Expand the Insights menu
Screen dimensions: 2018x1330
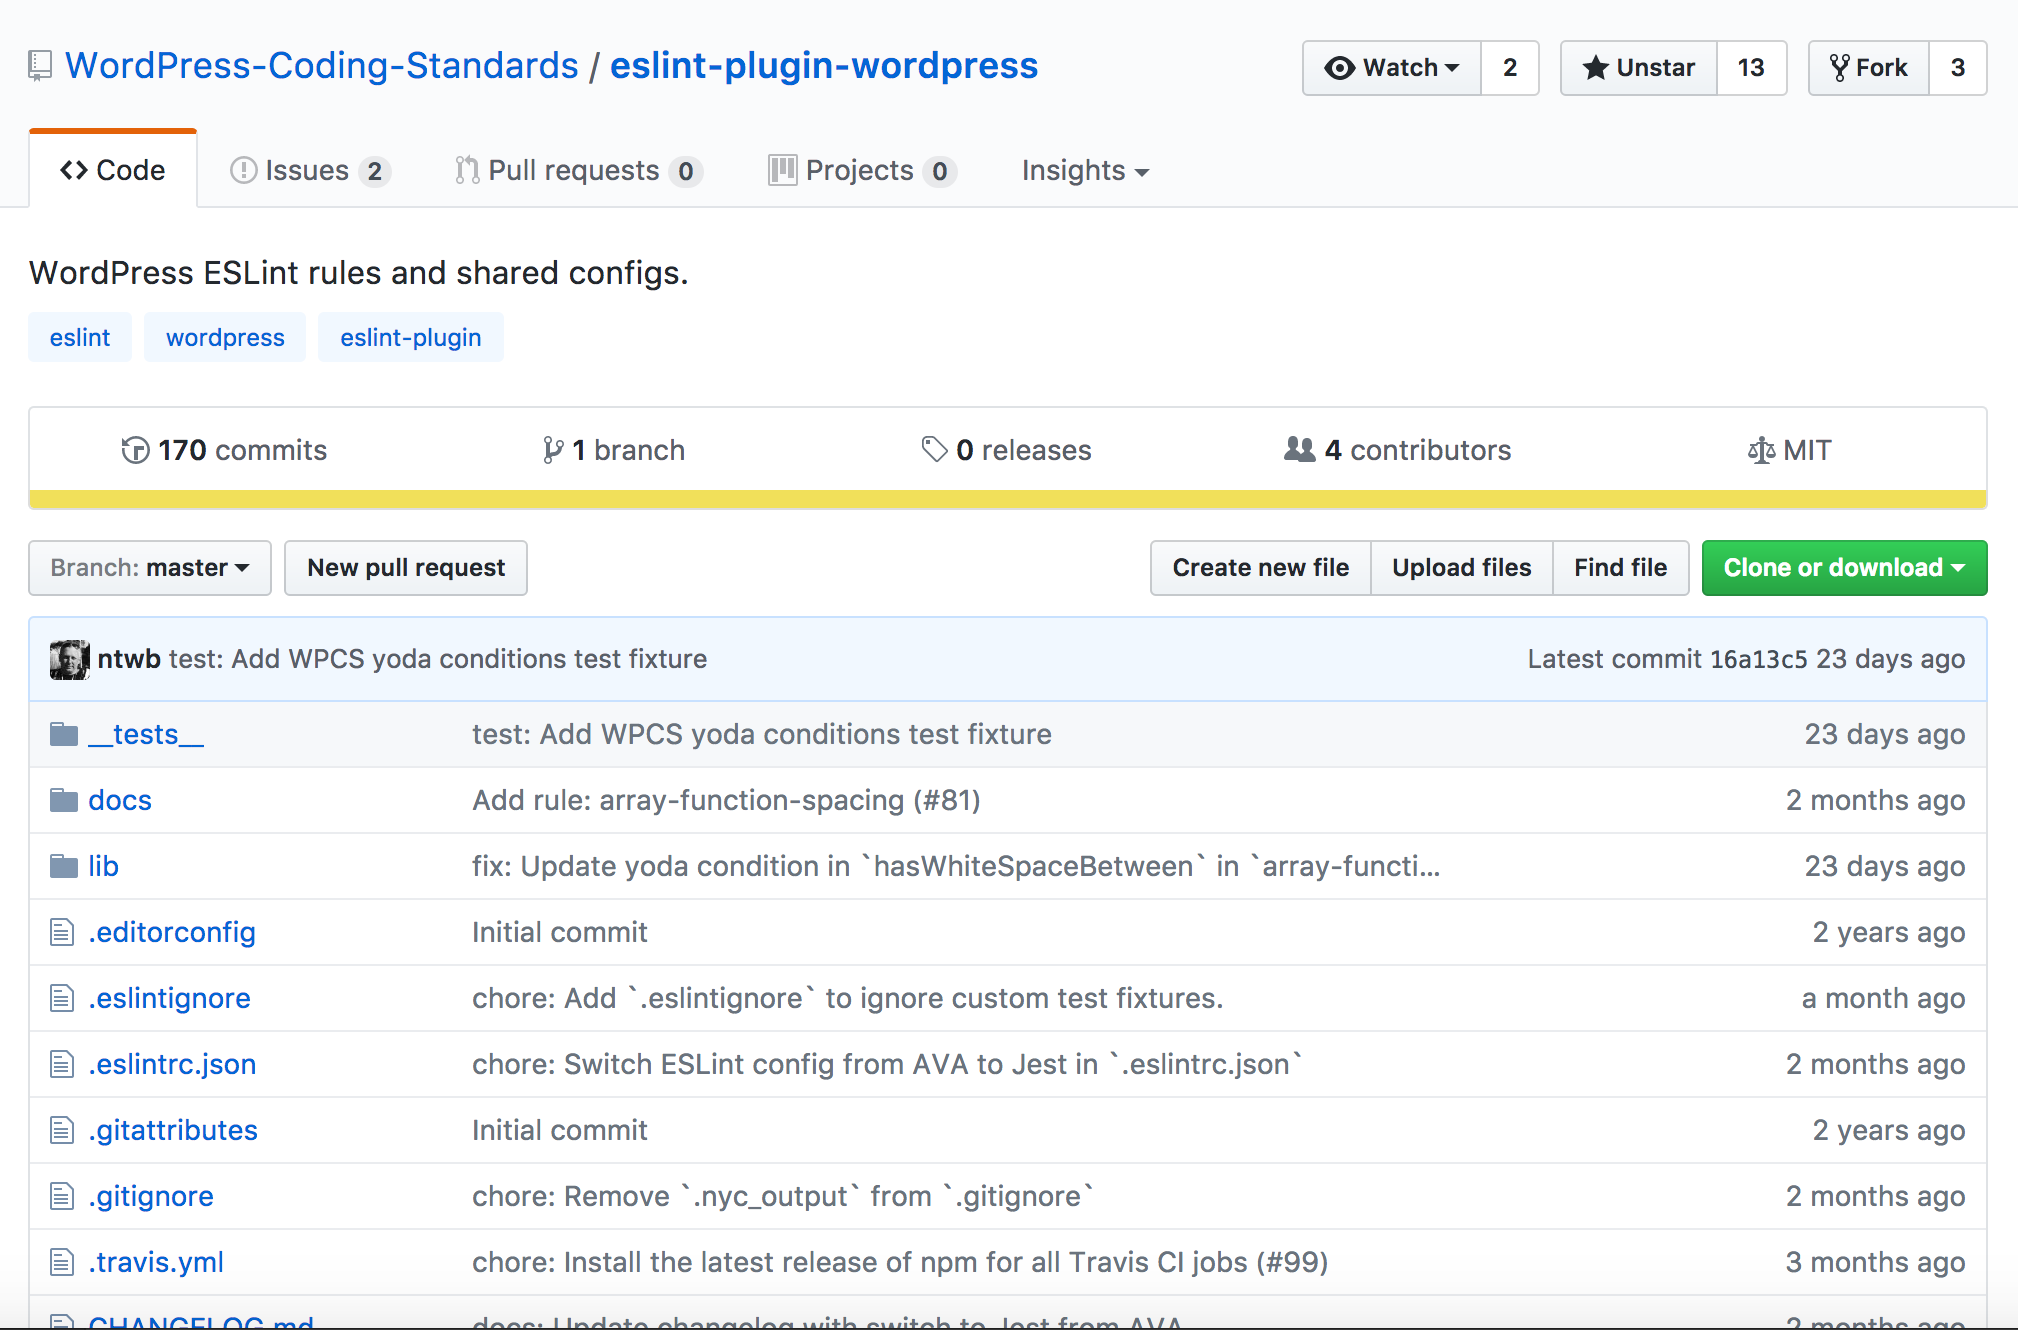pos(1085,171)
